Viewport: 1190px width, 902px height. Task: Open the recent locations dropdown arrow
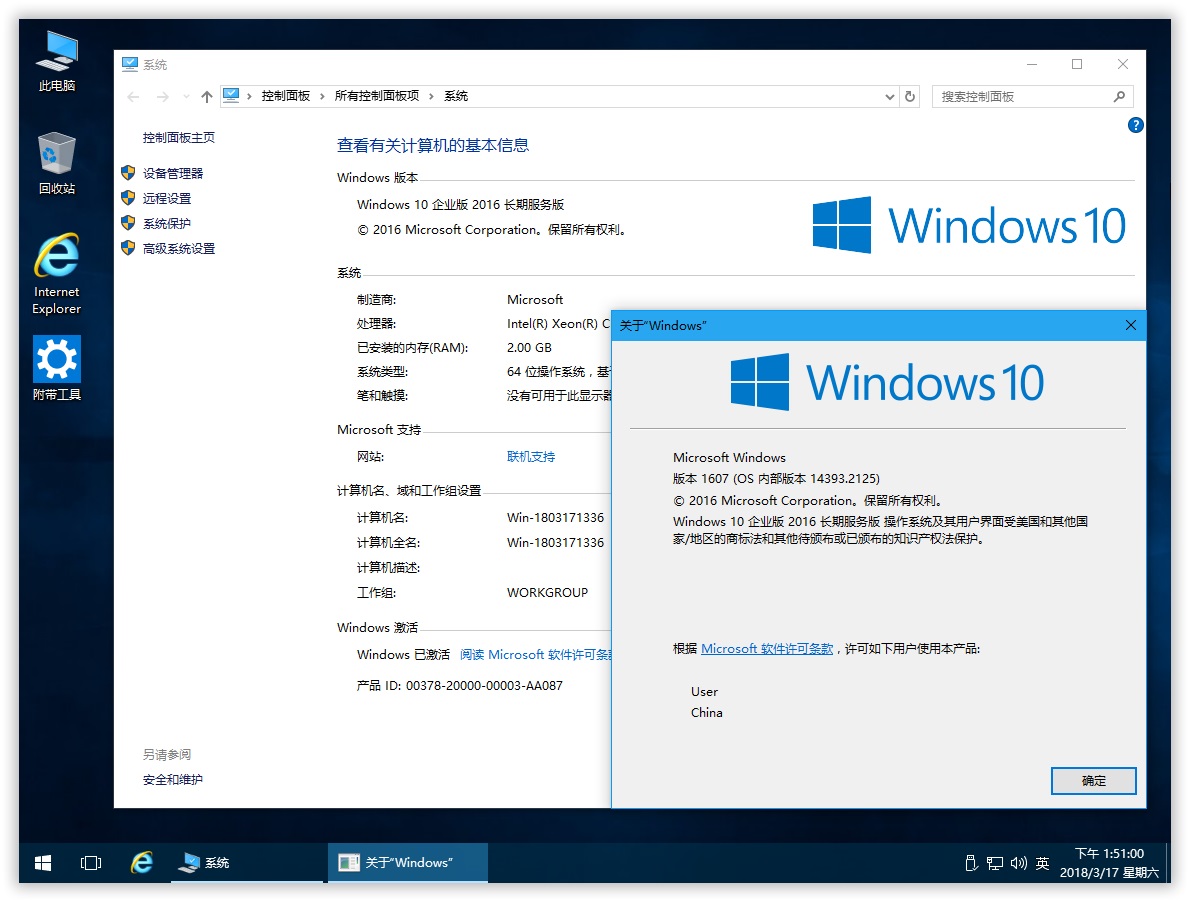(x=187, y=96)
